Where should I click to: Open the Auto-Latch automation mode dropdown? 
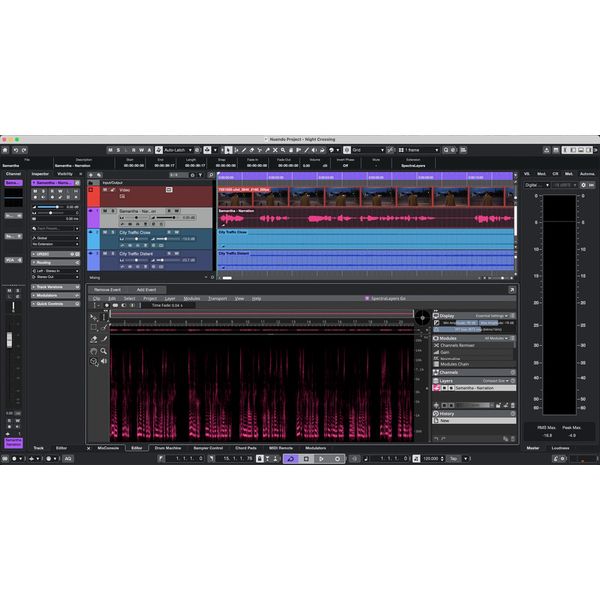(178, 149)
